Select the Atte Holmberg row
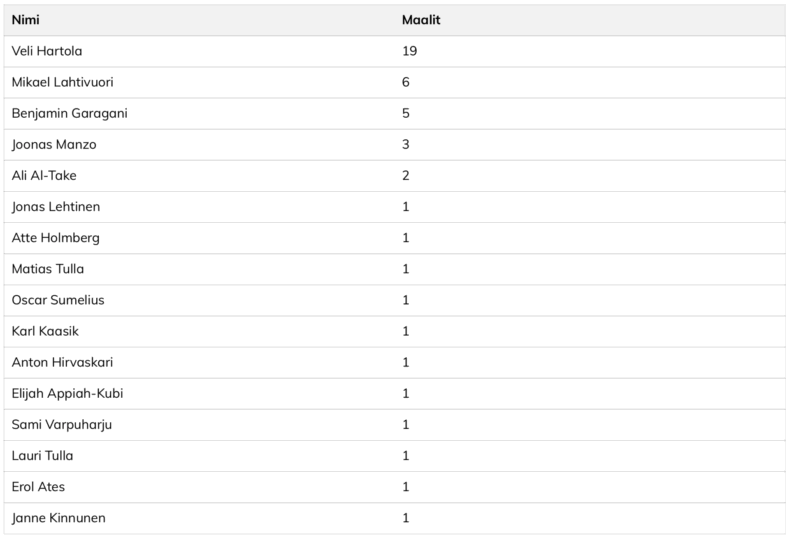790x540 pixels. (x=55, y=238)
